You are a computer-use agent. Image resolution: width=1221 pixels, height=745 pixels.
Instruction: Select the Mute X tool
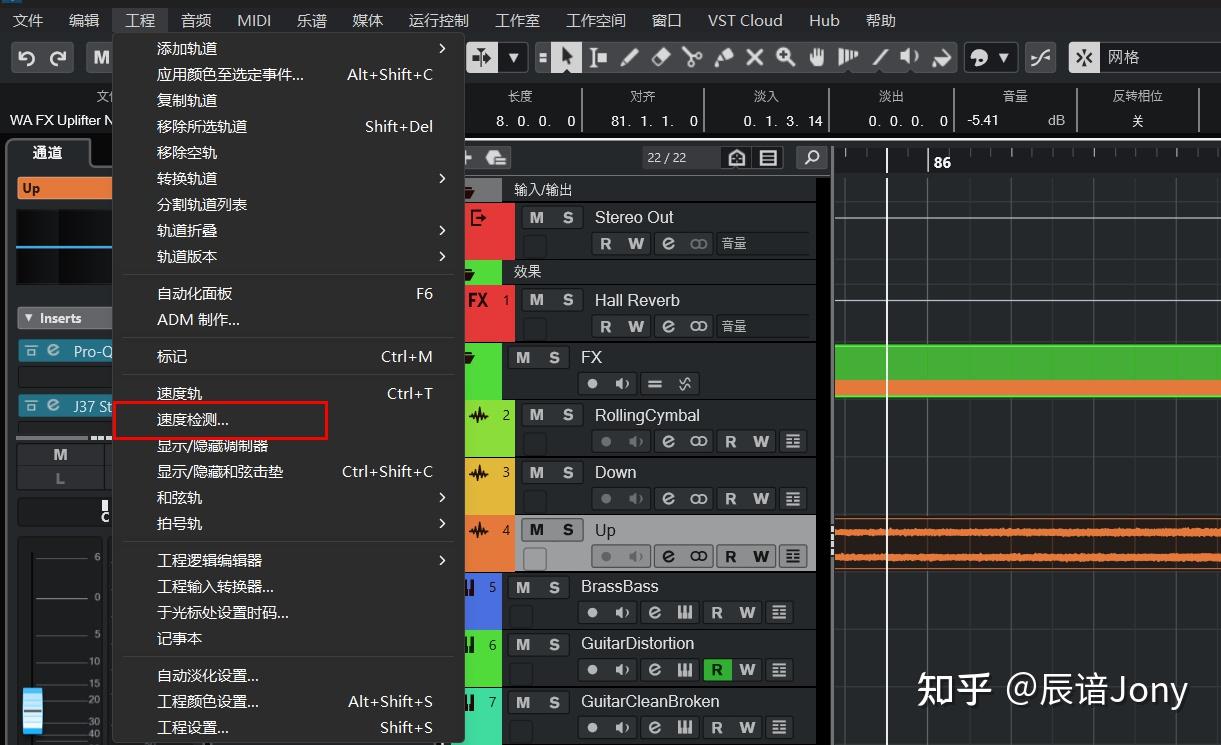(x=755, y=57)
